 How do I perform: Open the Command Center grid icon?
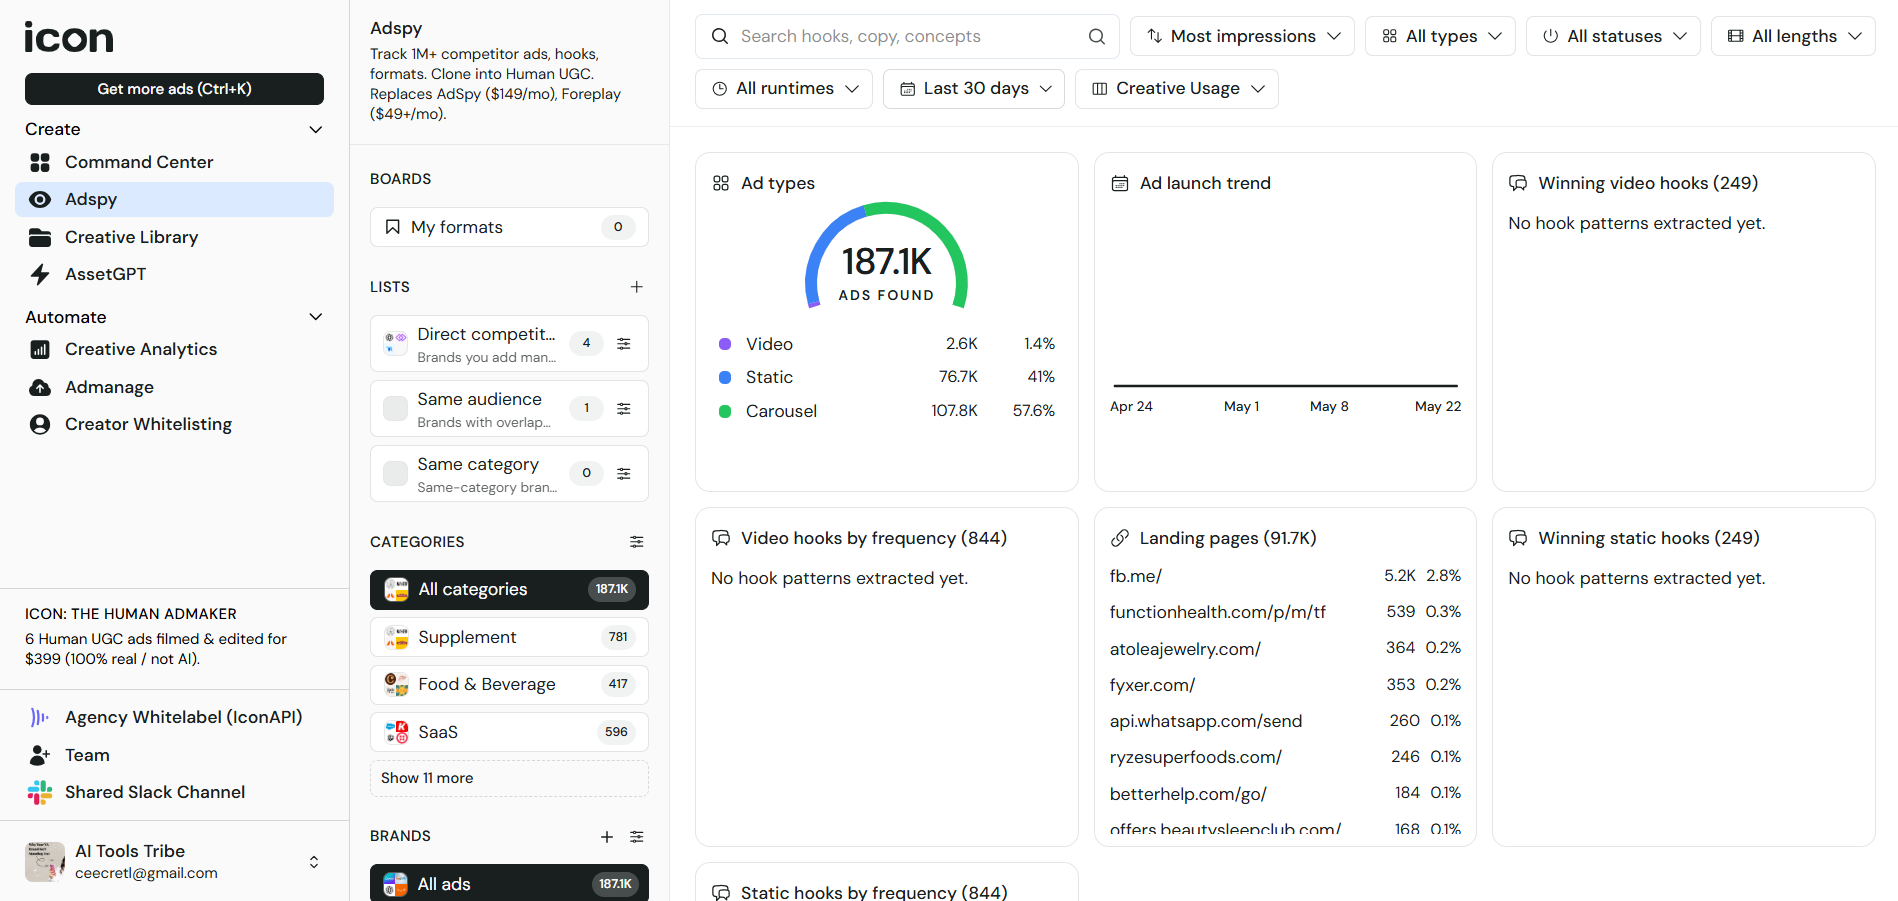[40, 162]
